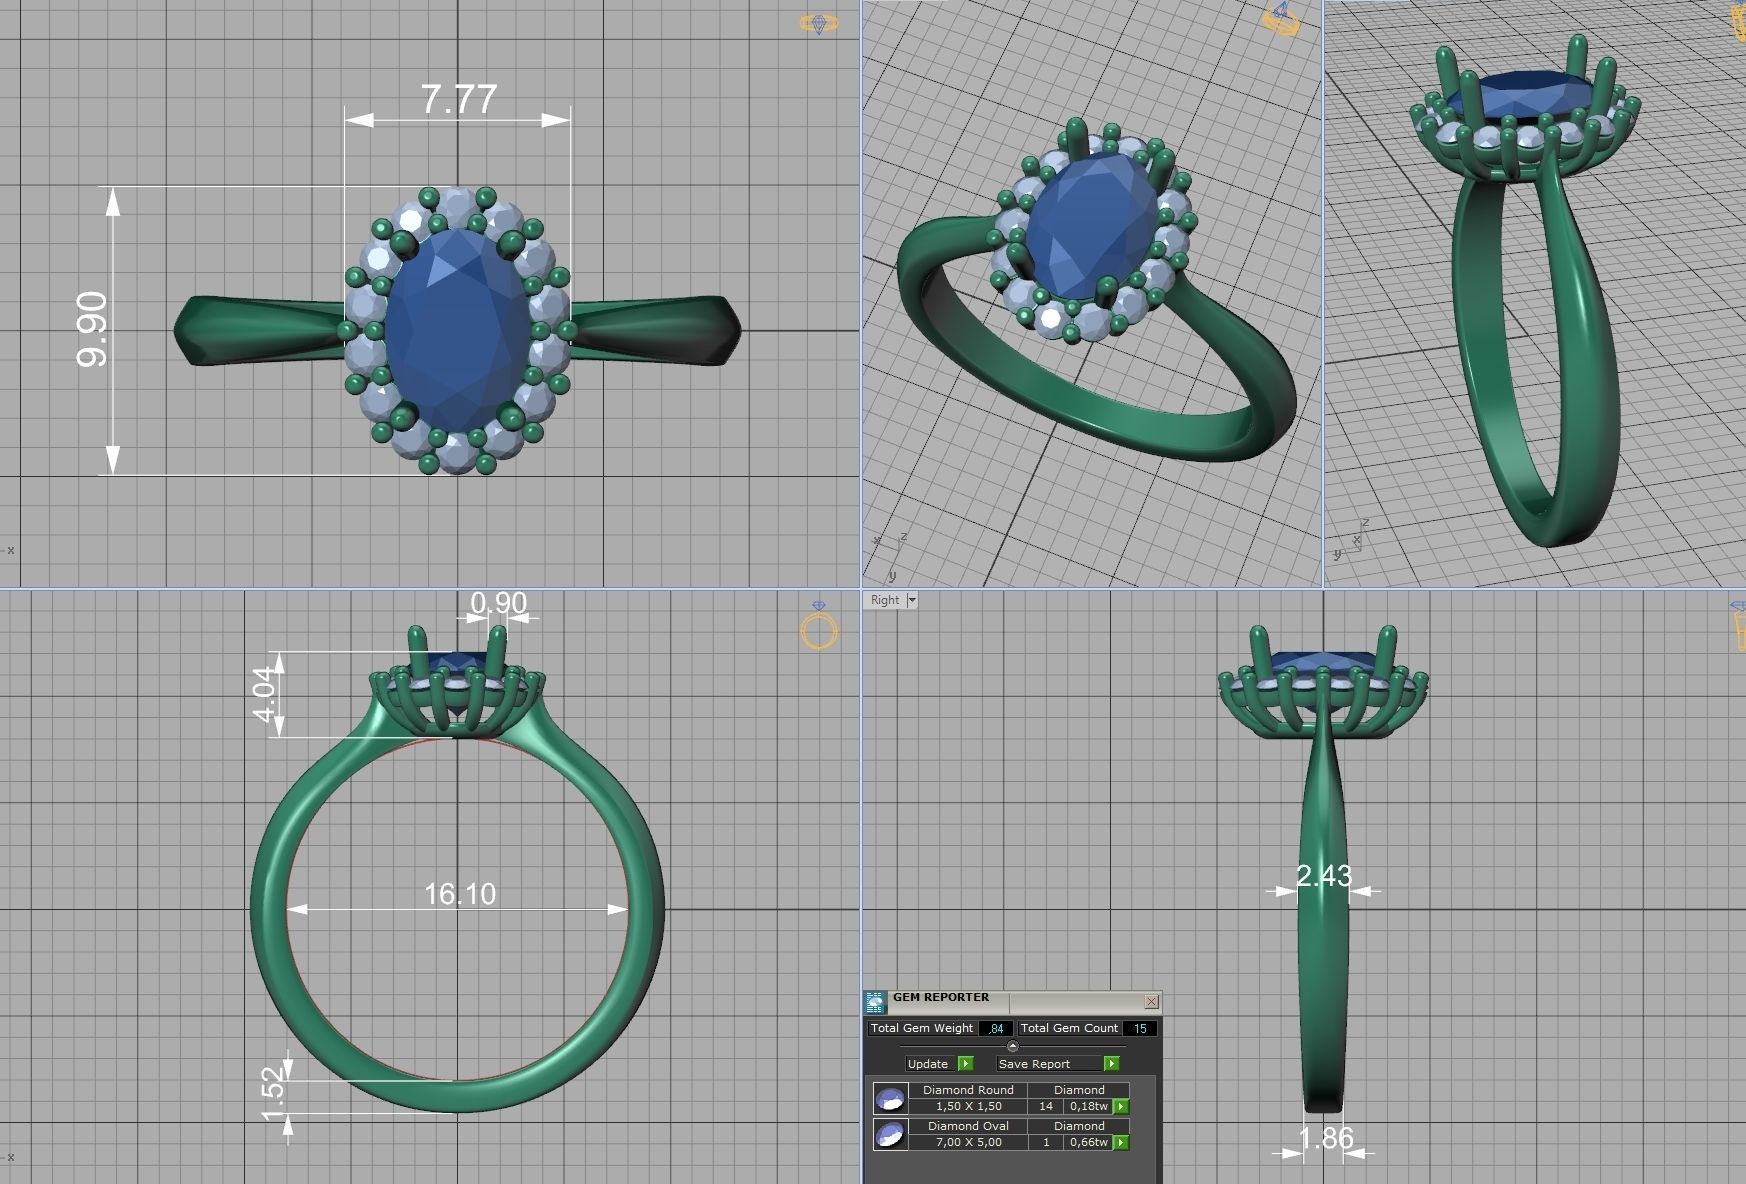Click the perspective ring icon in the middle viewport
Screen dimensions: 1746x1184
point(1282,18)
